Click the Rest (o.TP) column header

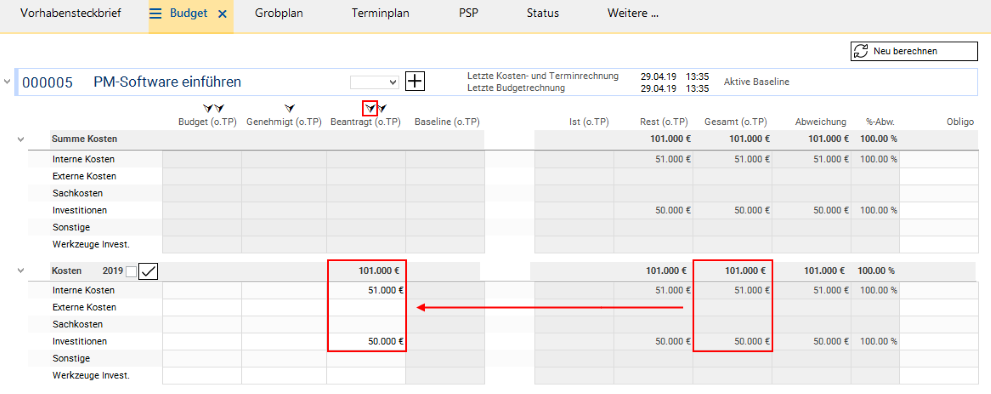click(664, 122)
